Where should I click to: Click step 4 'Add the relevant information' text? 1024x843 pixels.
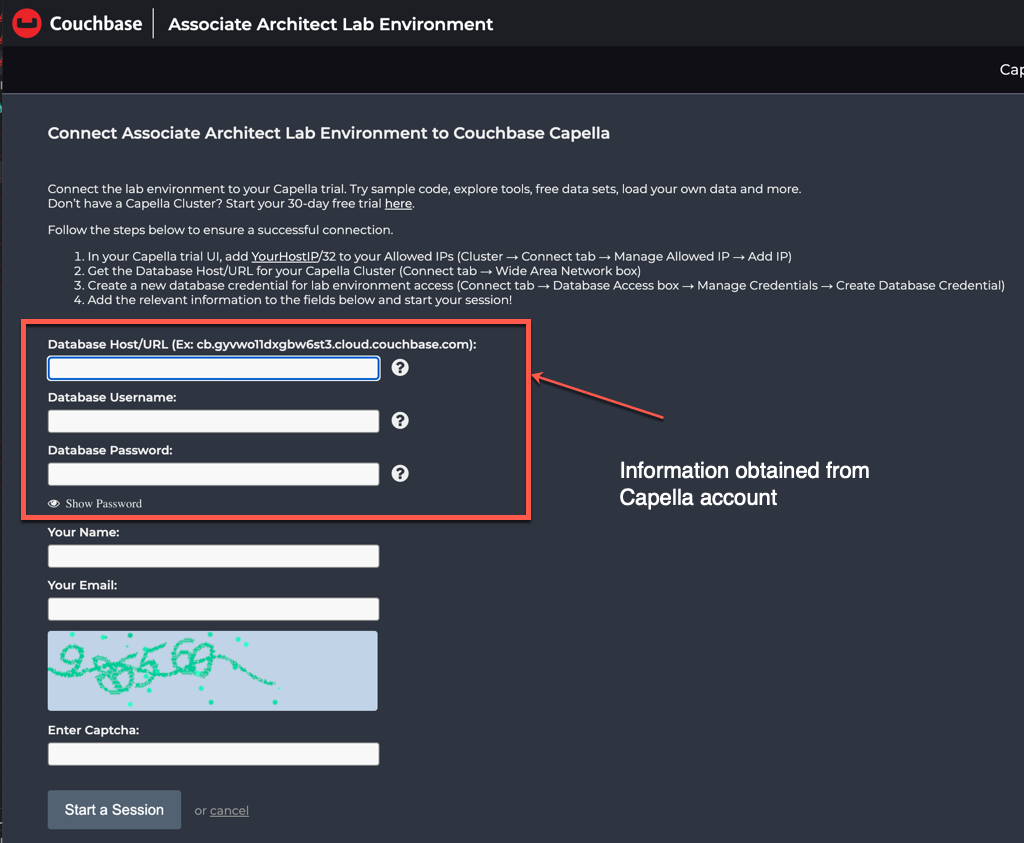300,300
